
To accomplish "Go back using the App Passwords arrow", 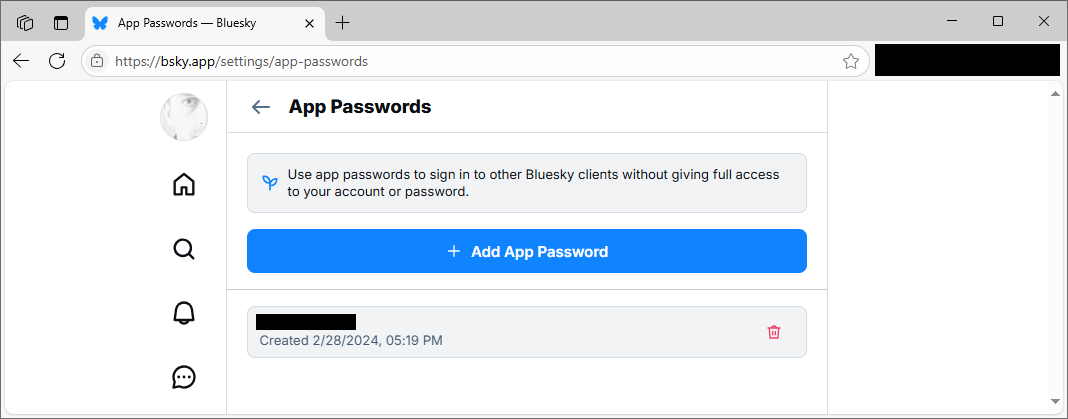I will tap(261, 107).
